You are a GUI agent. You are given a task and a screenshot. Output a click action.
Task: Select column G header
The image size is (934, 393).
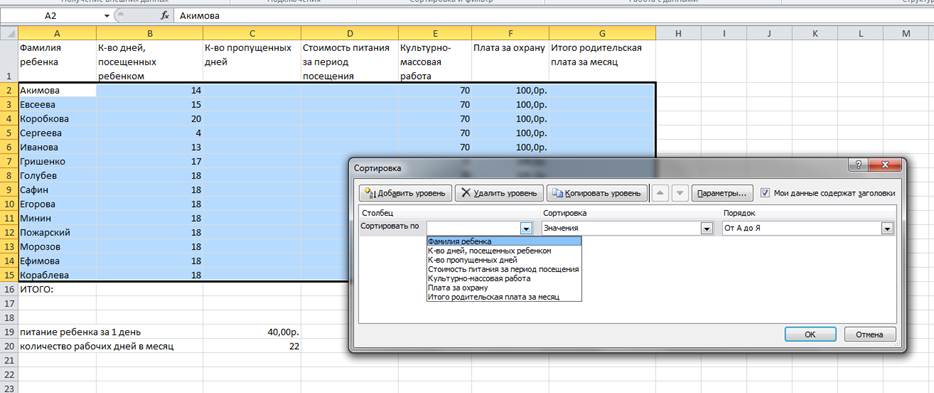point(602,34)
